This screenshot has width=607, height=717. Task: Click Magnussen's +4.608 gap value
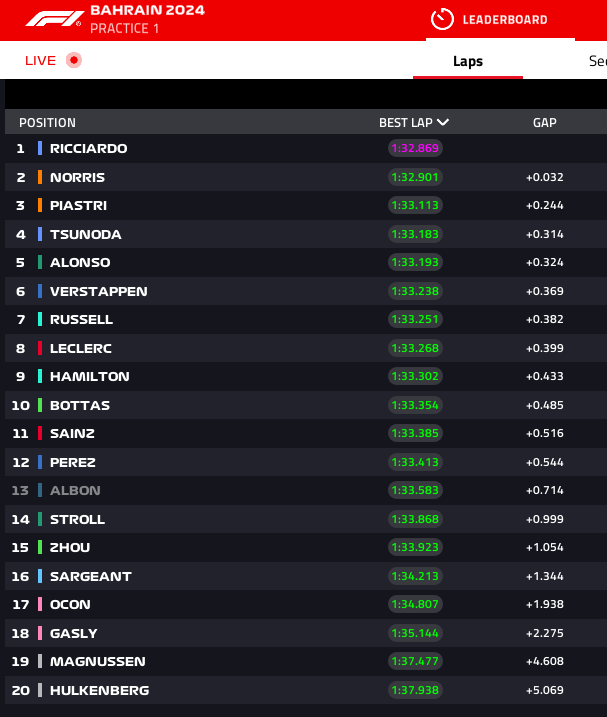click(x=544, y=661)
